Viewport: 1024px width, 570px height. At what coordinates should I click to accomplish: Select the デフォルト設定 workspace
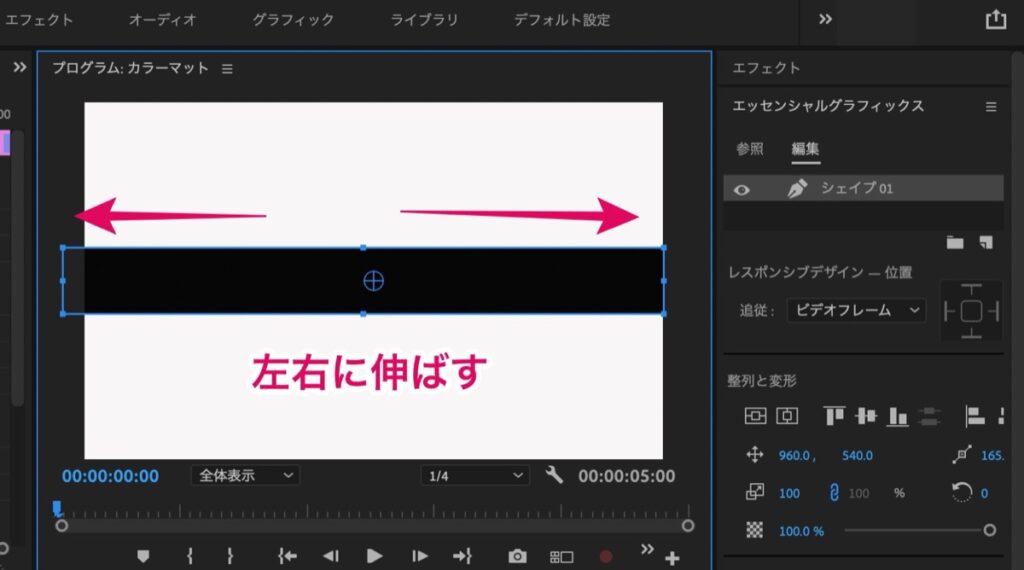point(562,20)
